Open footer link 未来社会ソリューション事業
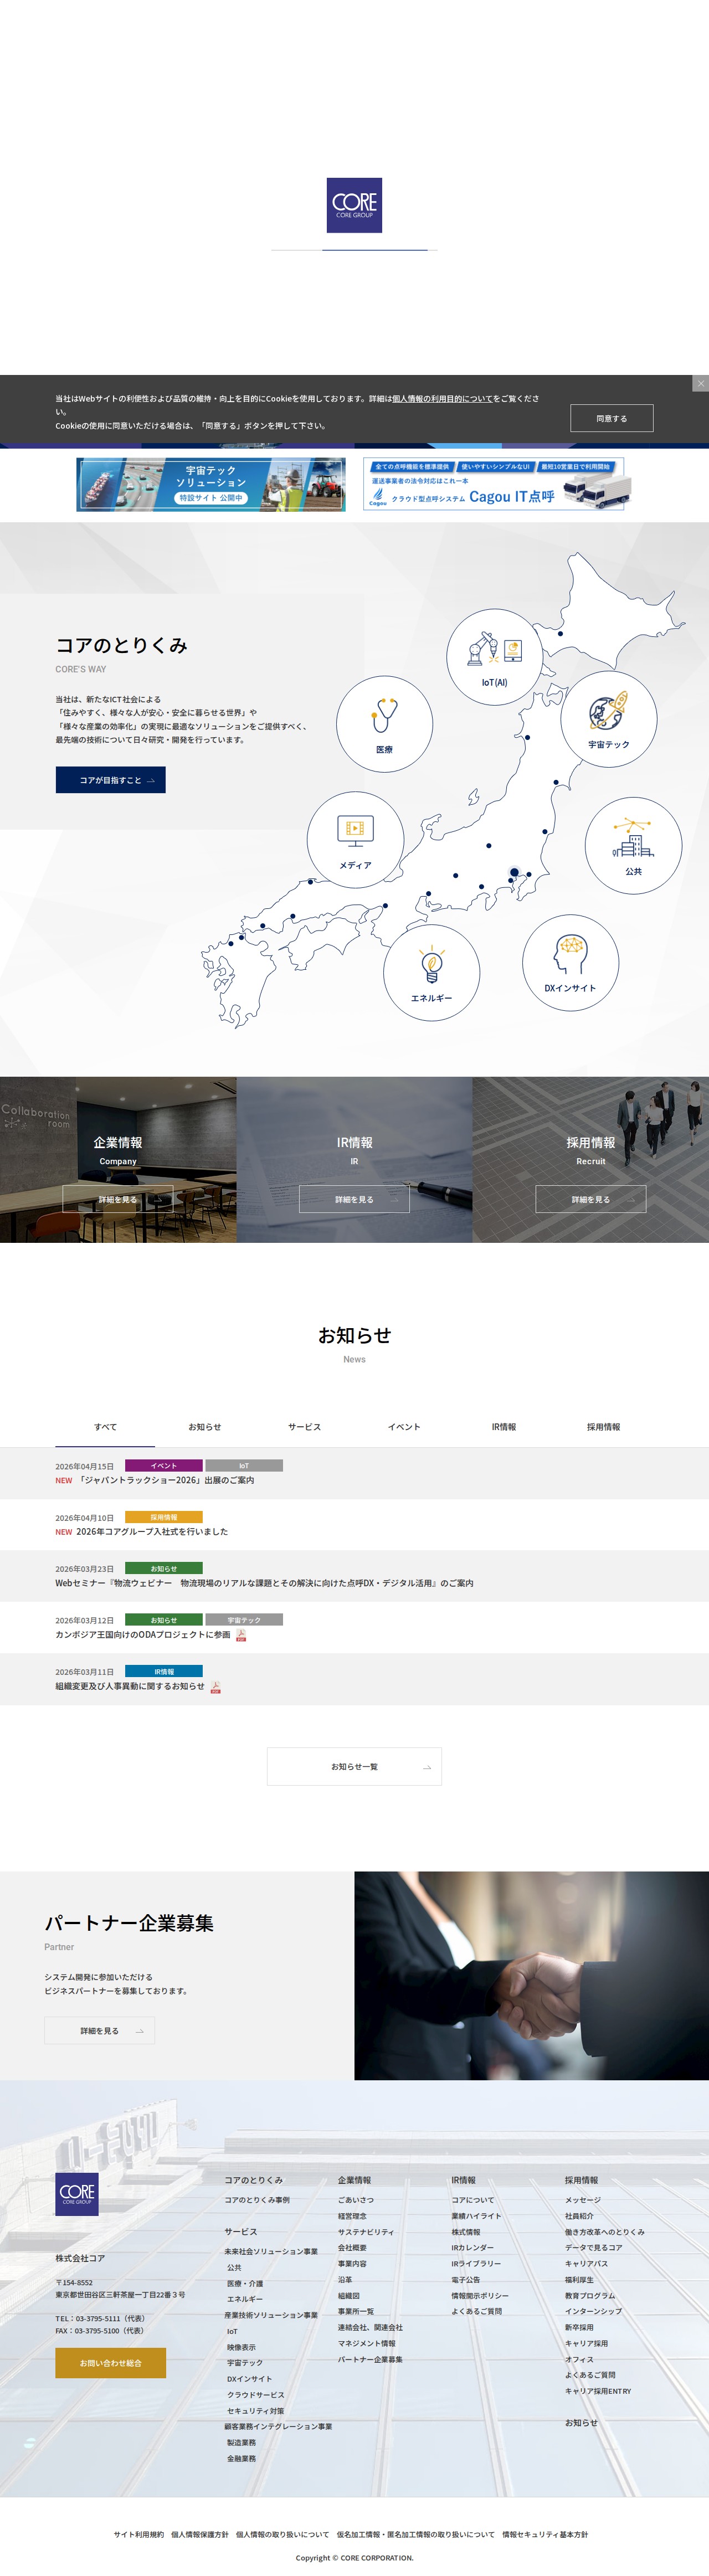Image resolution: width=709 pixels, height=2576 pixels. (x=271, y=2251)
